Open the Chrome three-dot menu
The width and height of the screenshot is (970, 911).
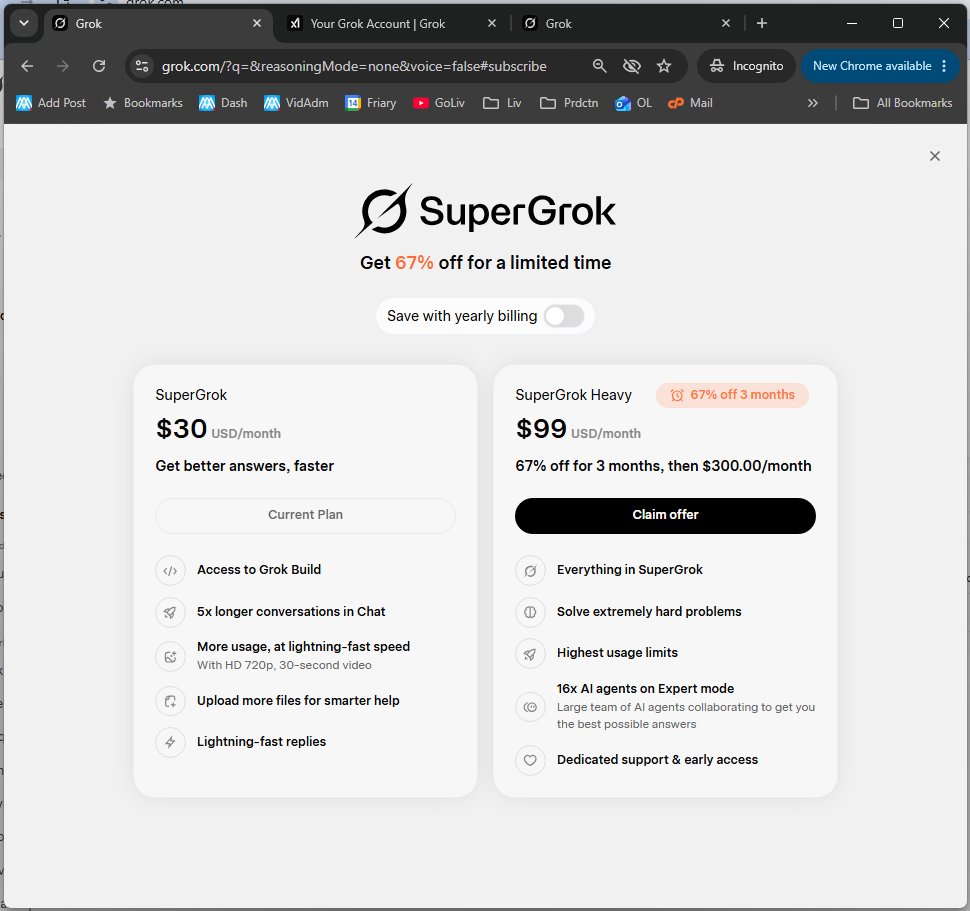point(944,66)
